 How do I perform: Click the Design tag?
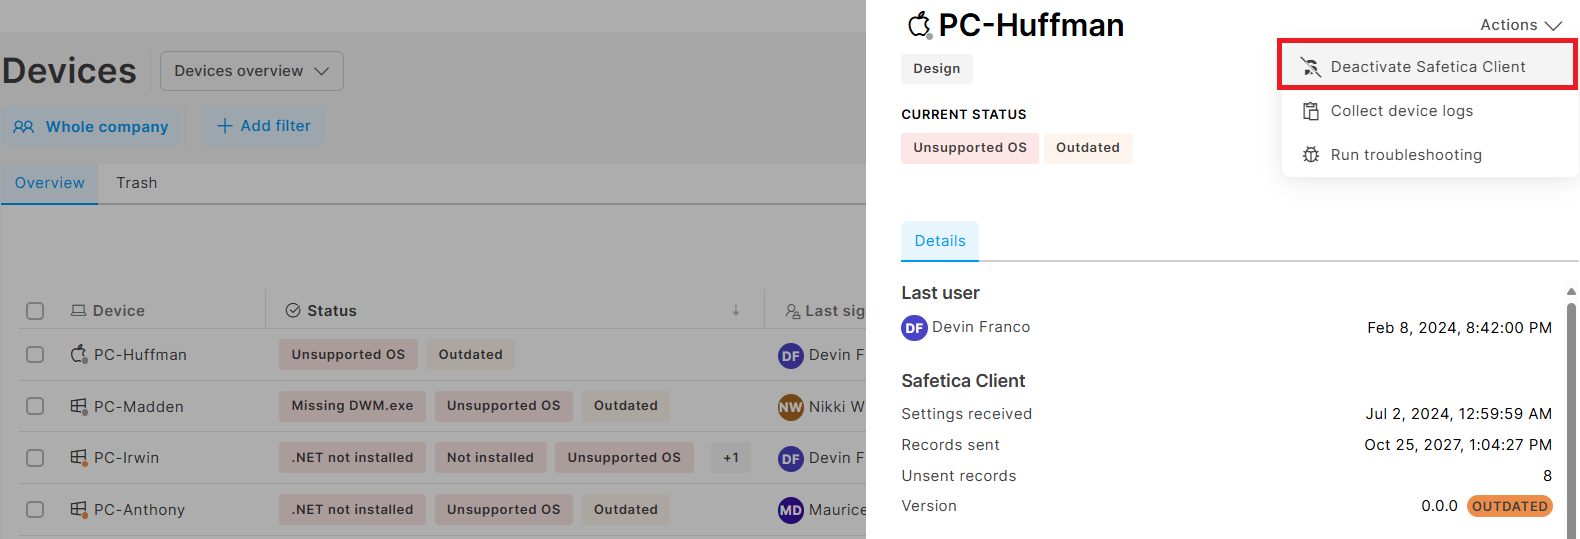point(936,69)
